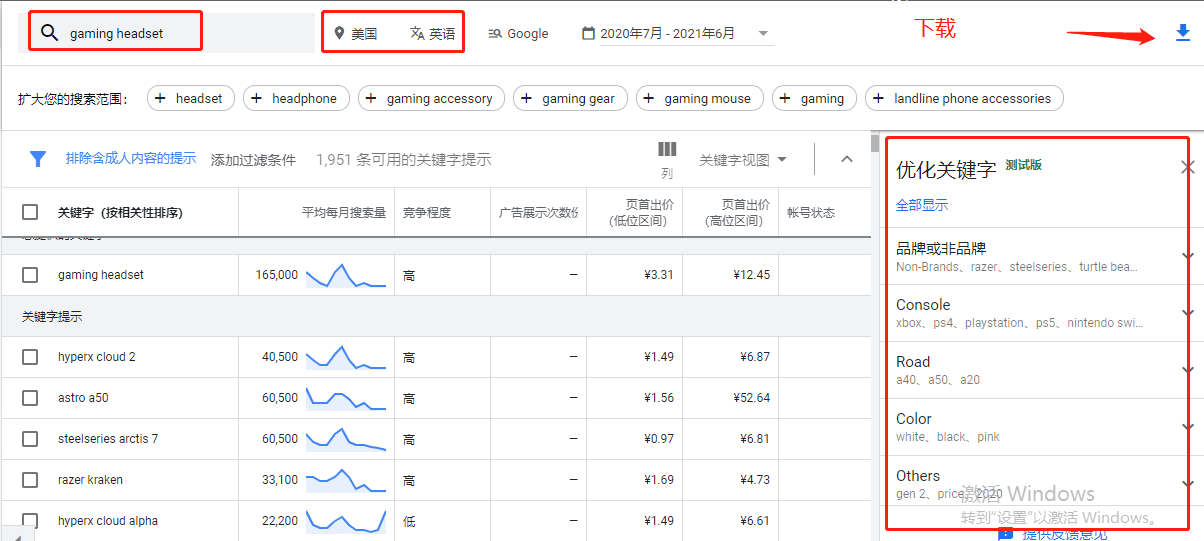The width and height of the screenshot is (1204, 541).
Task: Download keyword ideas with download icon
Action: click(1183, 34)
